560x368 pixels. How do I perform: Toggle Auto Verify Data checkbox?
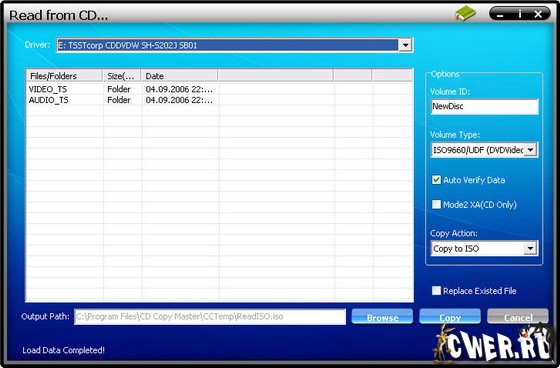point(436,180)
